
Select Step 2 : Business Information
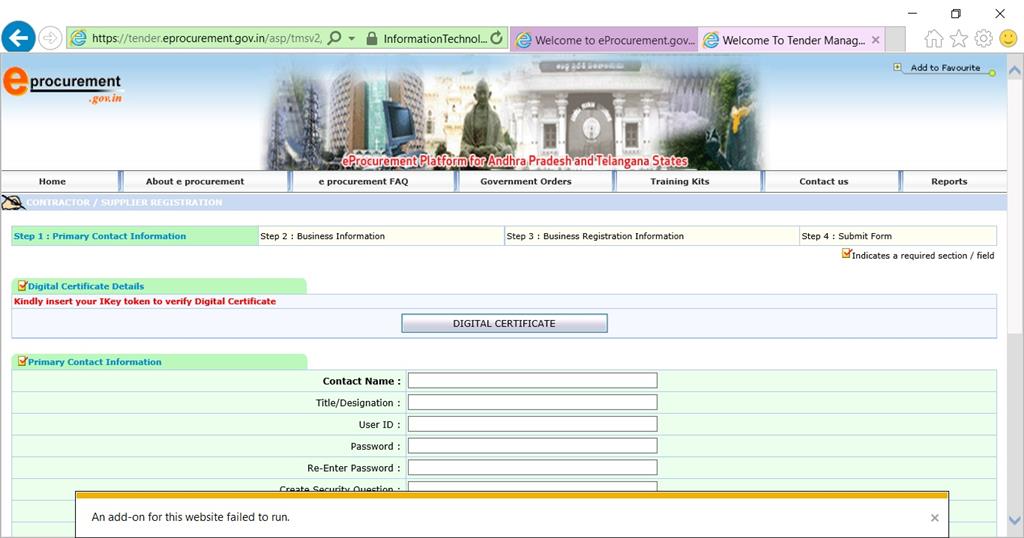pyautogui.click(x=381, y=236)
